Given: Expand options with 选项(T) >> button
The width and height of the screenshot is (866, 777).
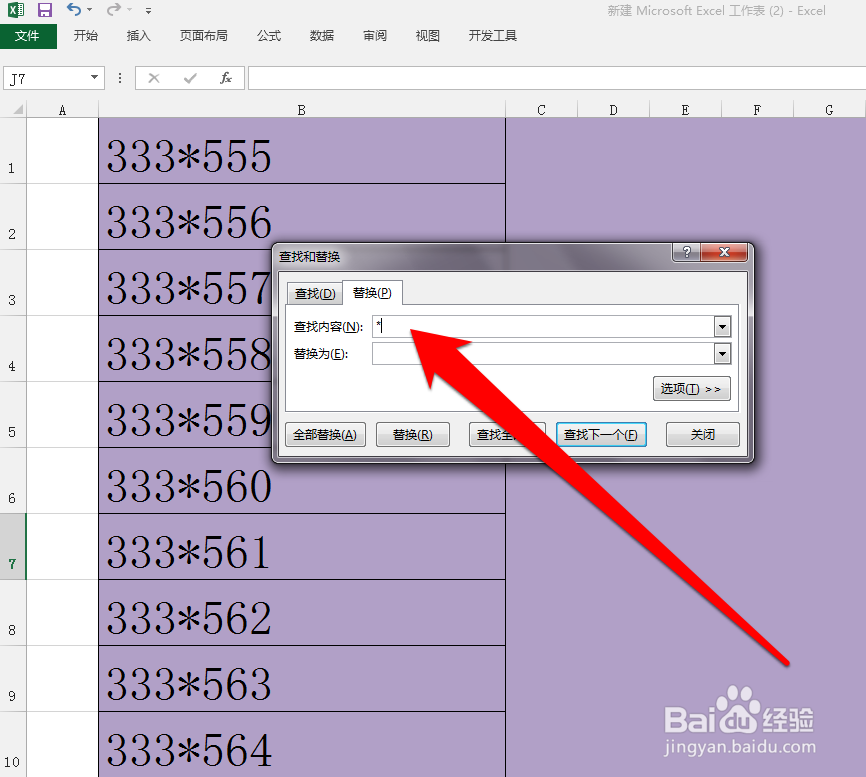Looking at the screenshot, I should point(691,389).
